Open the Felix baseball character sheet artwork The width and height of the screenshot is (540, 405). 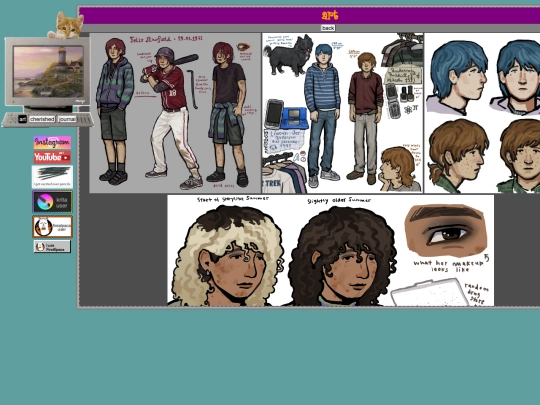point(175,113)
